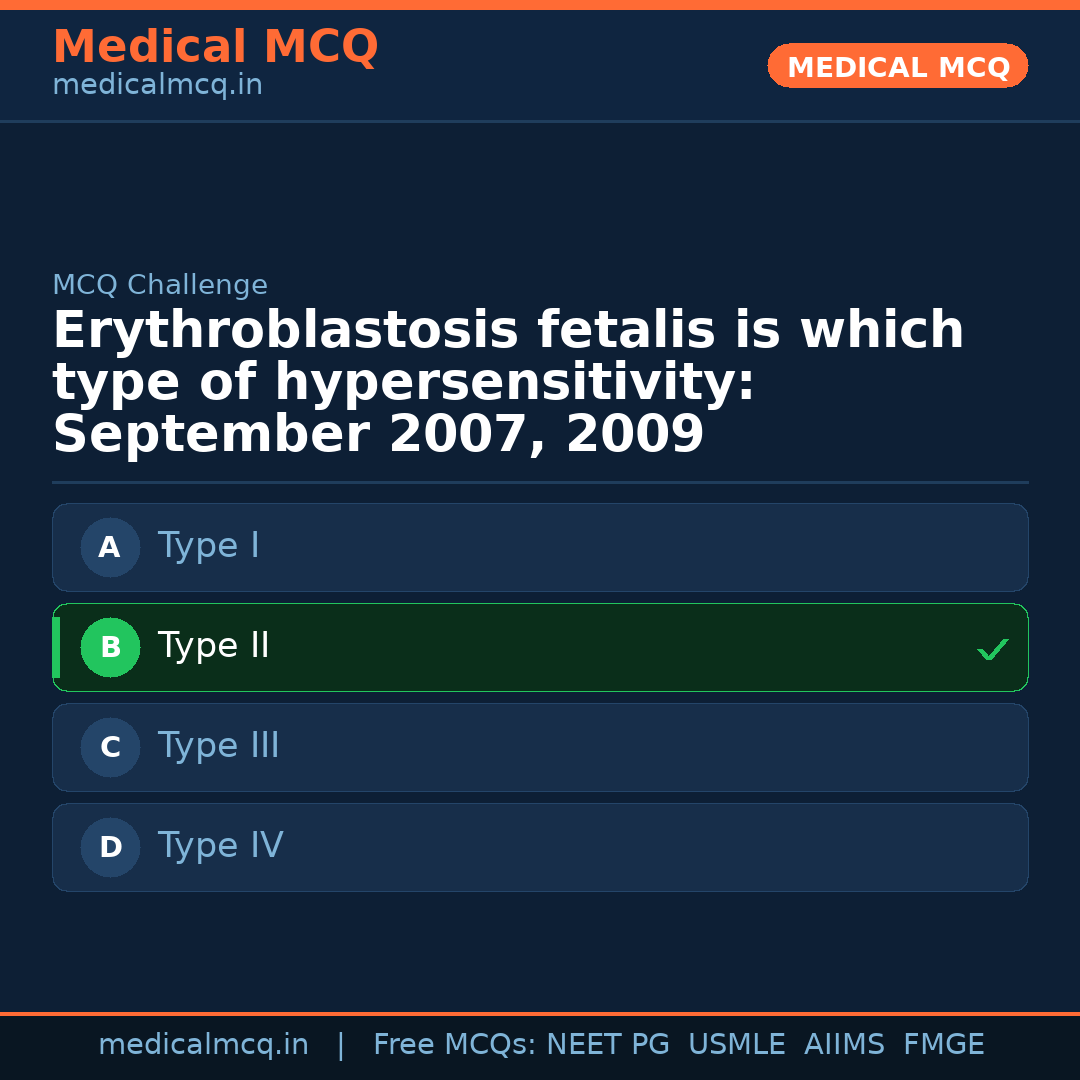Expand the Type I answer card

540,547
